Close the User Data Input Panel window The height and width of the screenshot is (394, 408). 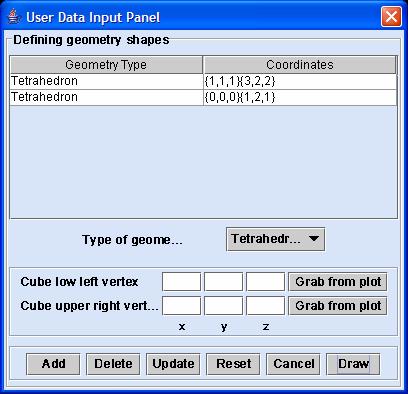coord(391,16)
